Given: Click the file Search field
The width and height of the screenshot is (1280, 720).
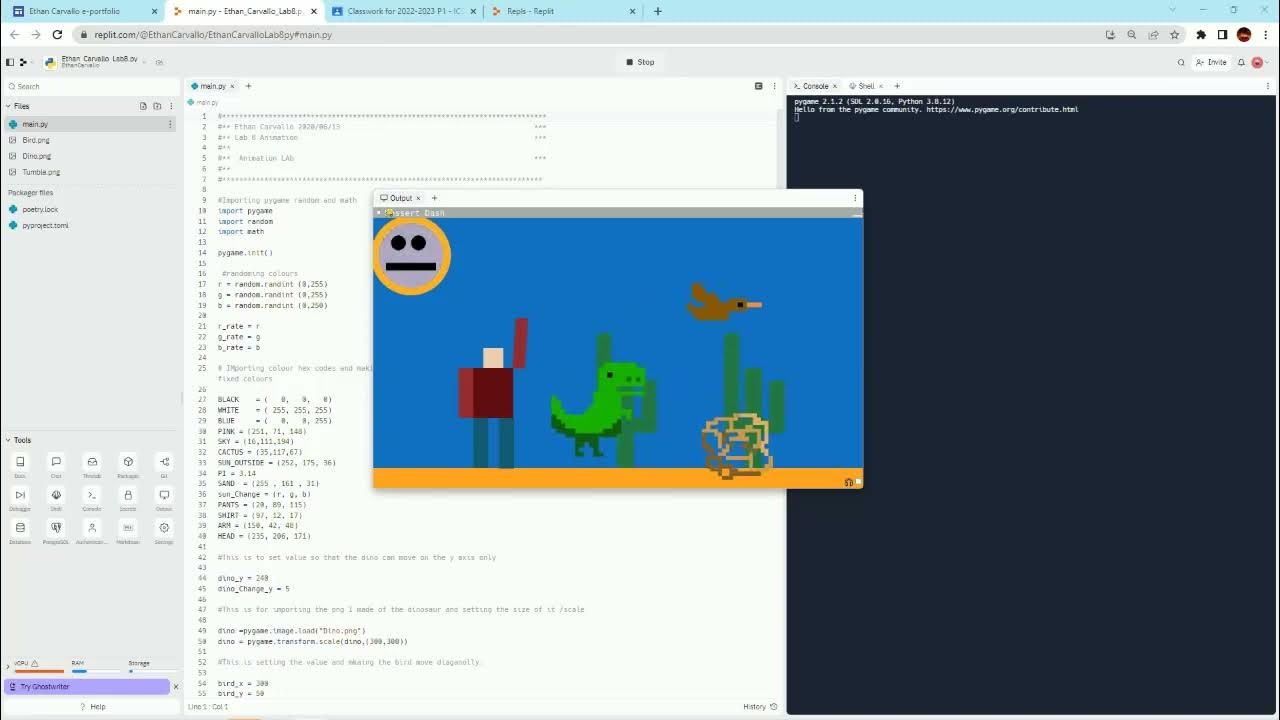Looking at the screenshot, I should [90, 86].
